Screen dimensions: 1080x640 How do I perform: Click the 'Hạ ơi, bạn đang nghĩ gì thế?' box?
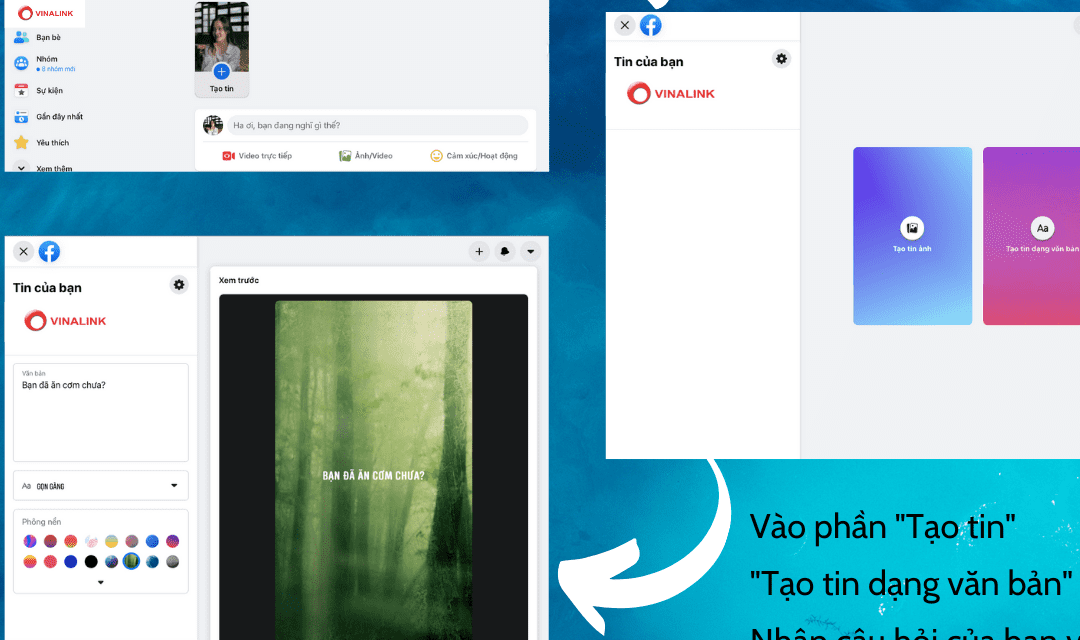coord(377,125)
